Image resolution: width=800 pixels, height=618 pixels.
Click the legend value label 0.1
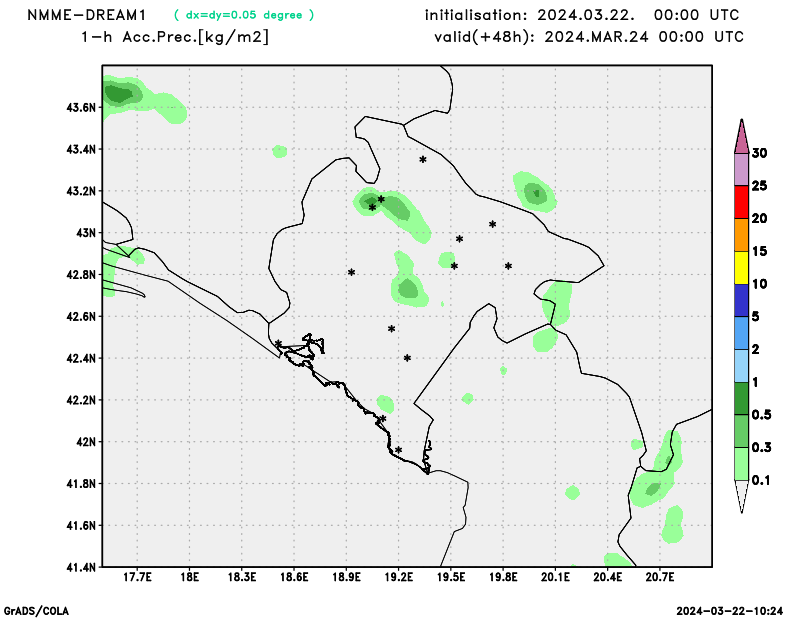[761, 480]
